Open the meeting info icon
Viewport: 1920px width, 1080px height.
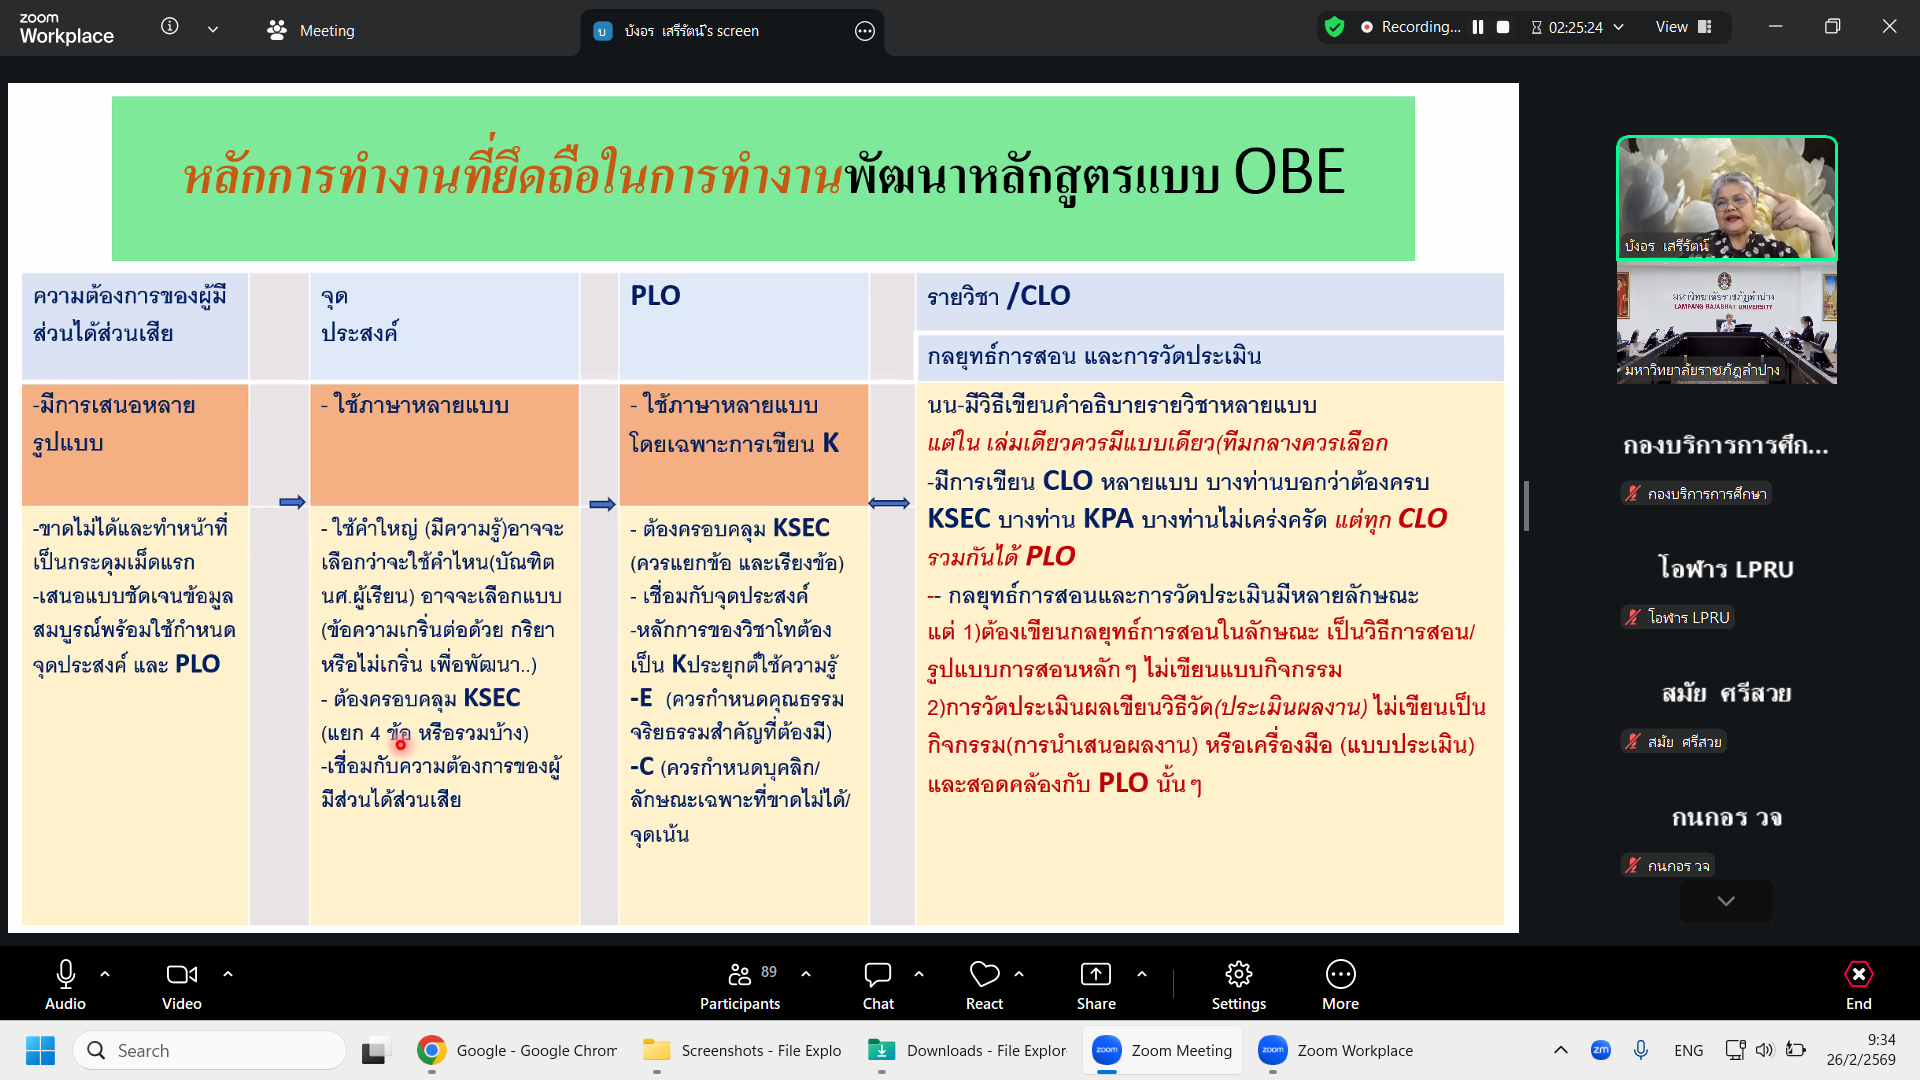(170, 27)
